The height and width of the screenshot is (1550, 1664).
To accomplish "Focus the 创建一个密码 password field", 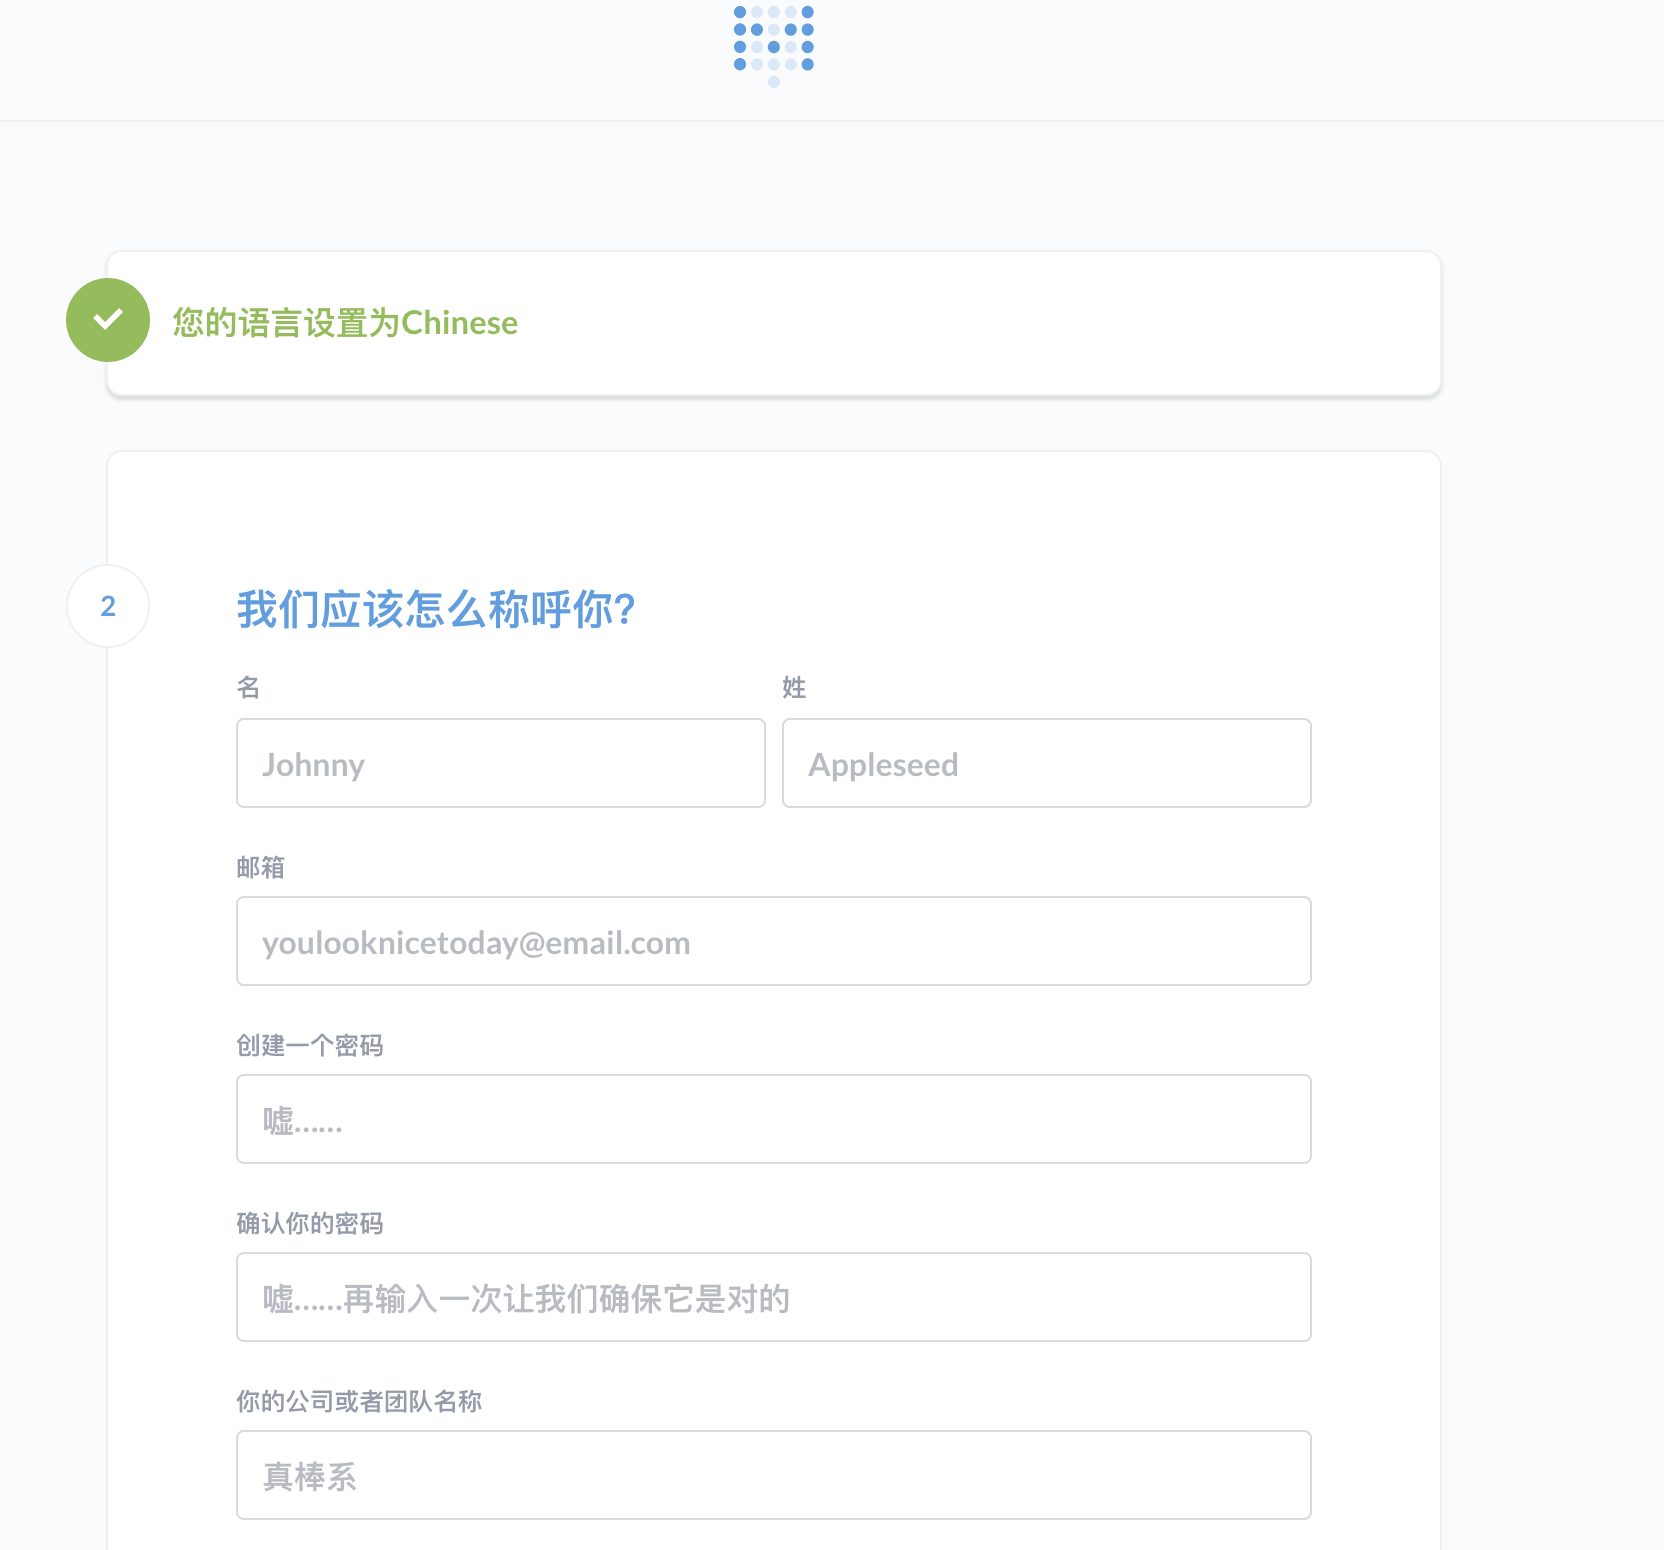I will coord(773,1119).
